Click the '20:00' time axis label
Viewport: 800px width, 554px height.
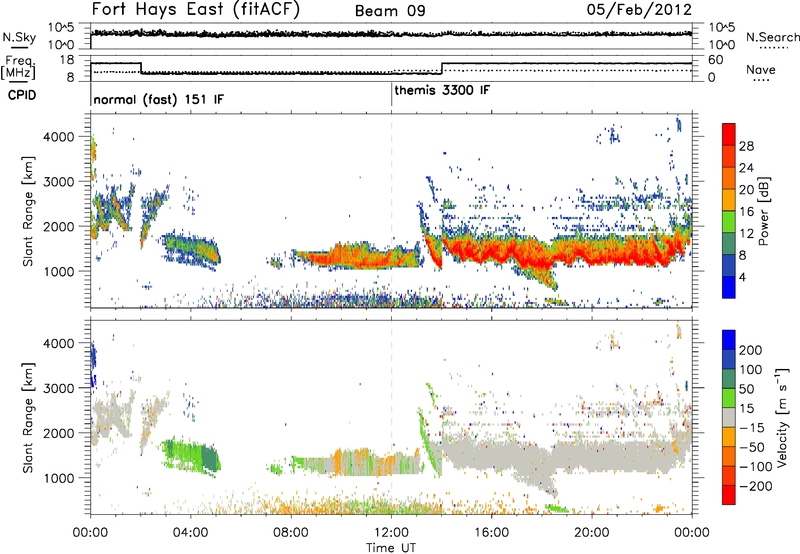point(592,533)
